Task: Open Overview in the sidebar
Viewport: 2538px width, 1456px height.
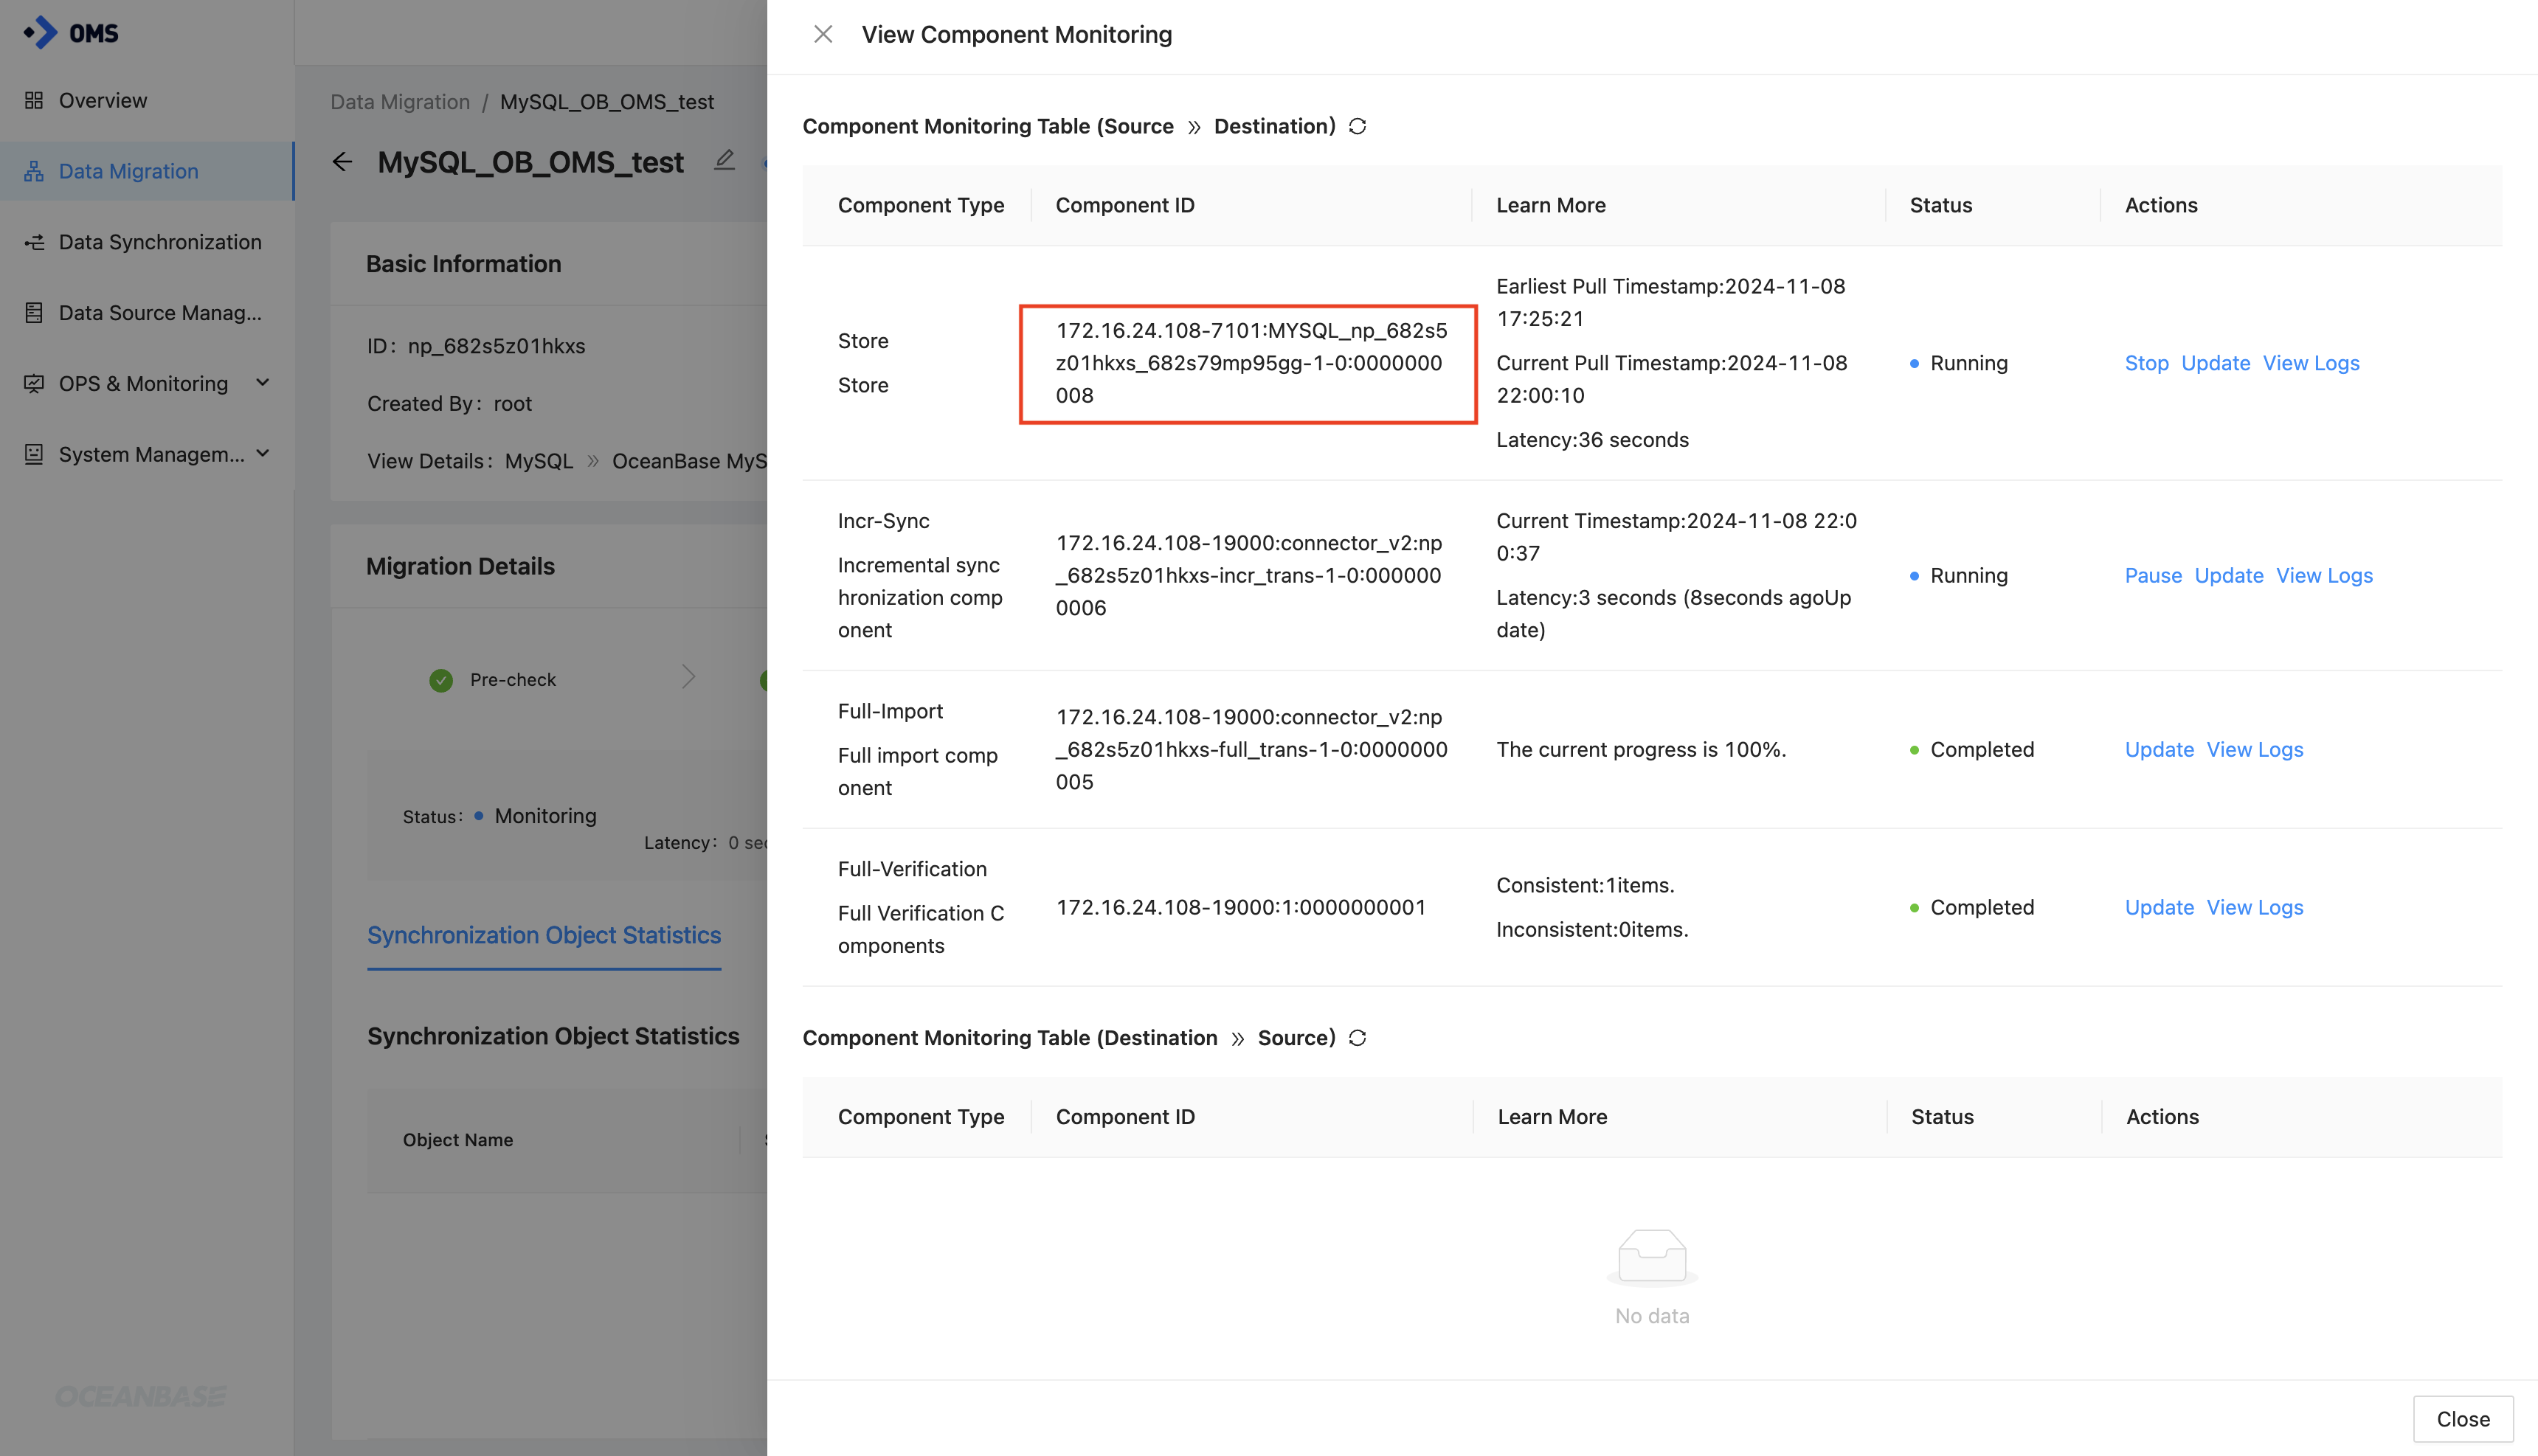Action: click(103, 100)
